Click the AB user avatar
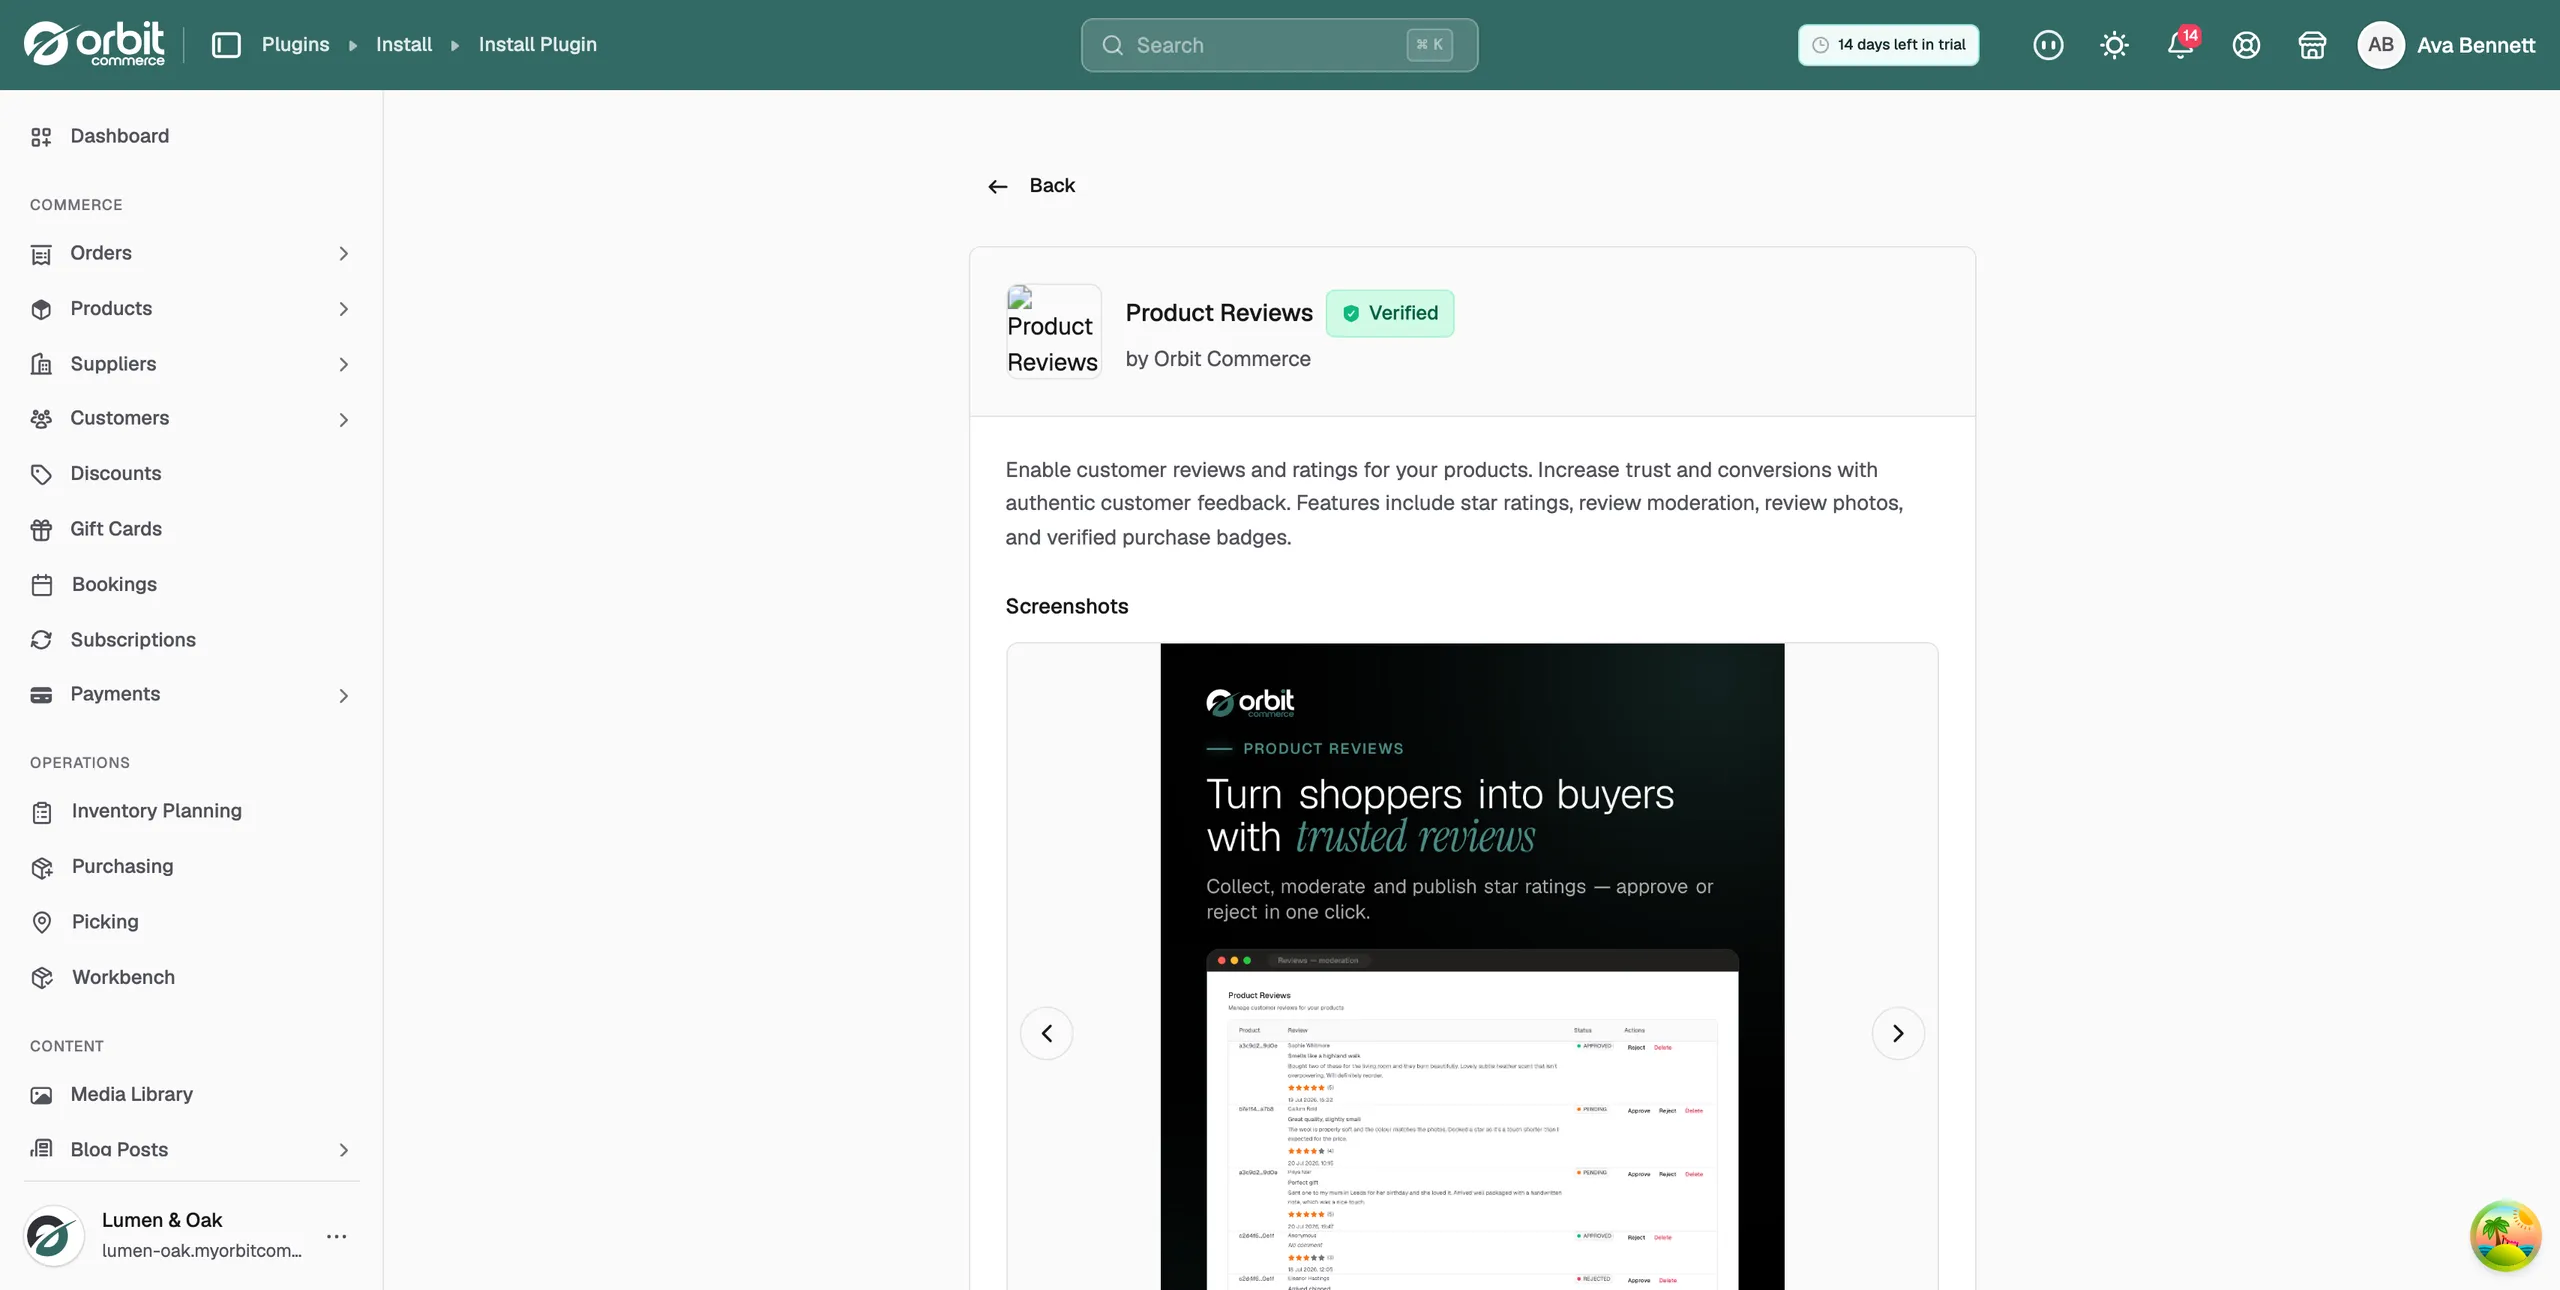 2381,45
